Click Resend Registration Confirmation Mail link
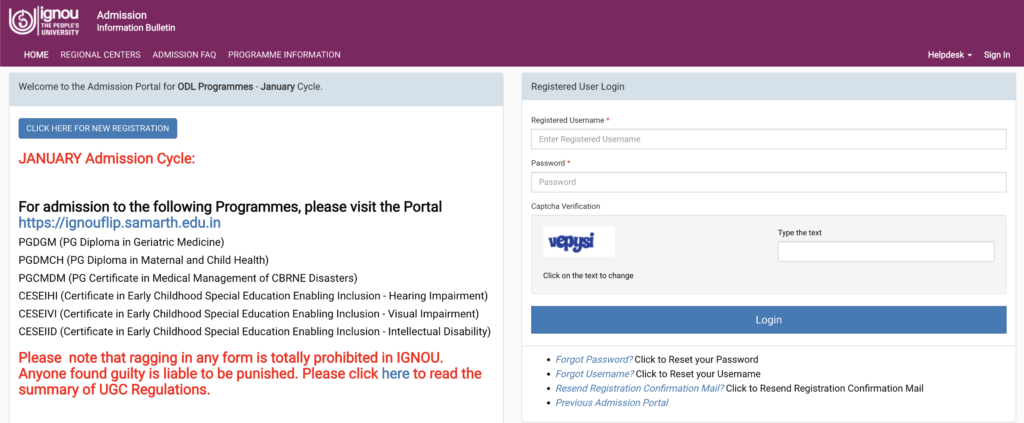Image resolution: width=1024 pixels, height=423 pixels. coord(639,388)
